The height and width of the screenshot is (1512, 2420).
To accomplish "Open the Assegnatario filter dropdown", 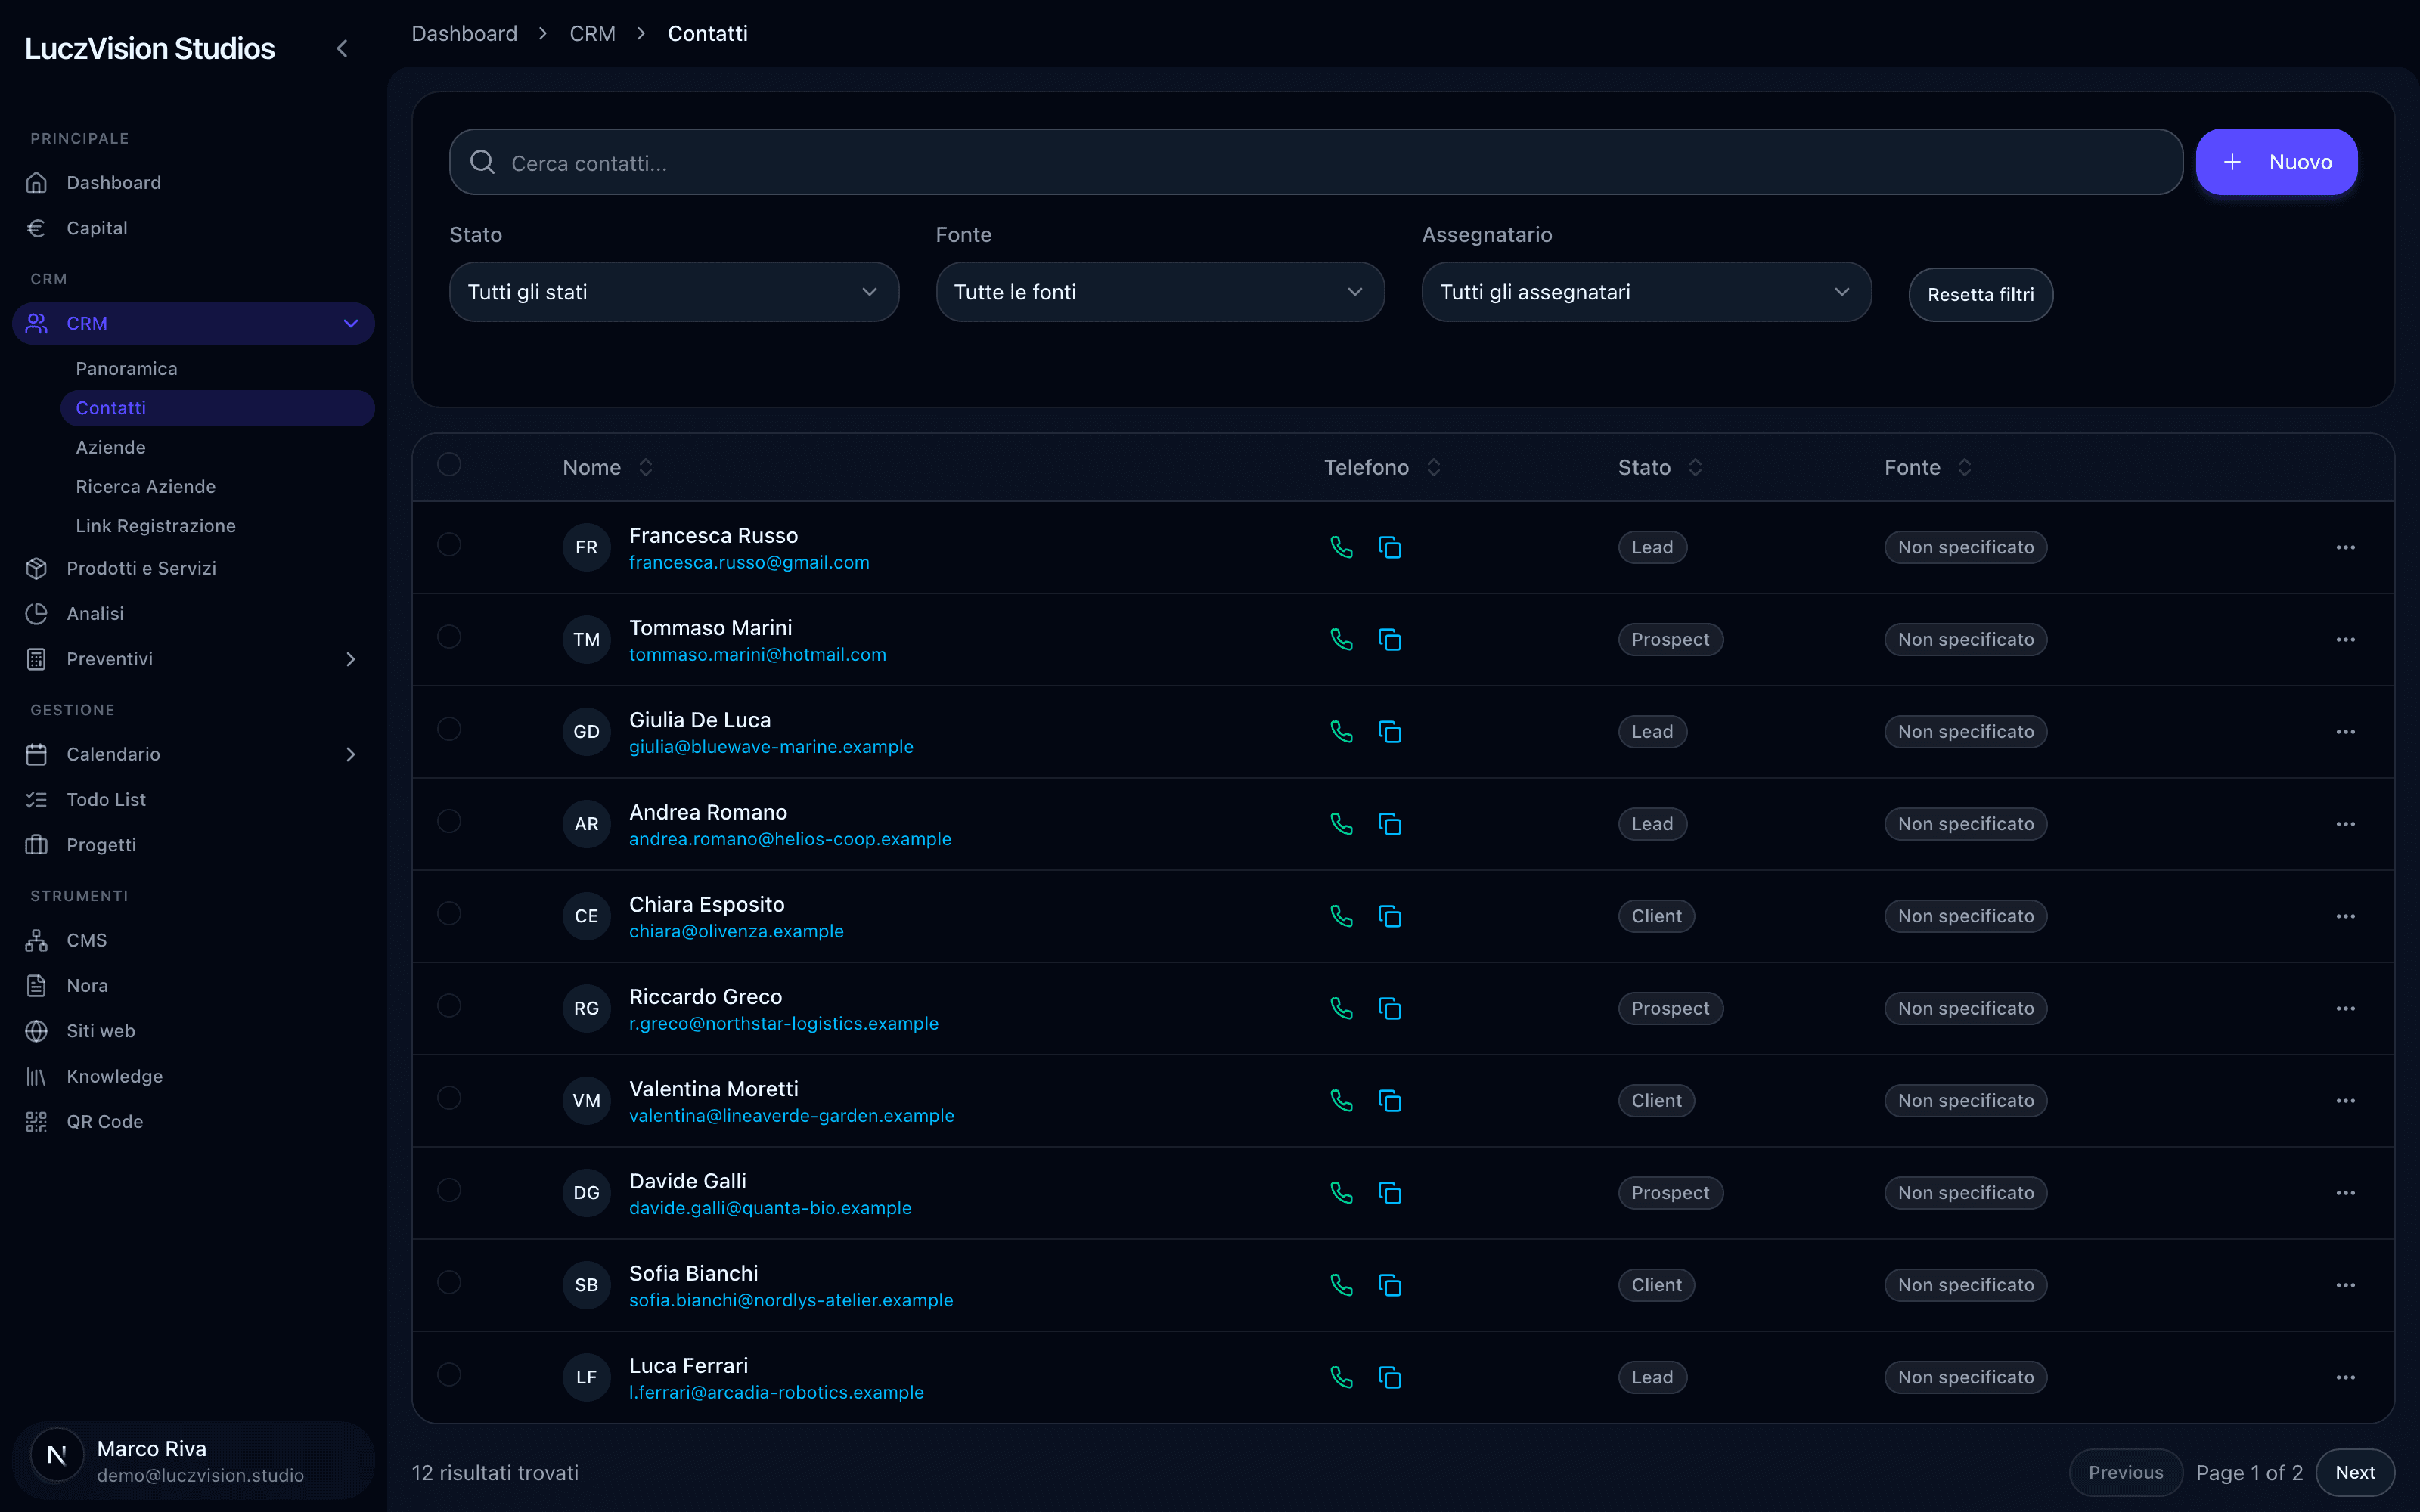I will click(1646, 292).
